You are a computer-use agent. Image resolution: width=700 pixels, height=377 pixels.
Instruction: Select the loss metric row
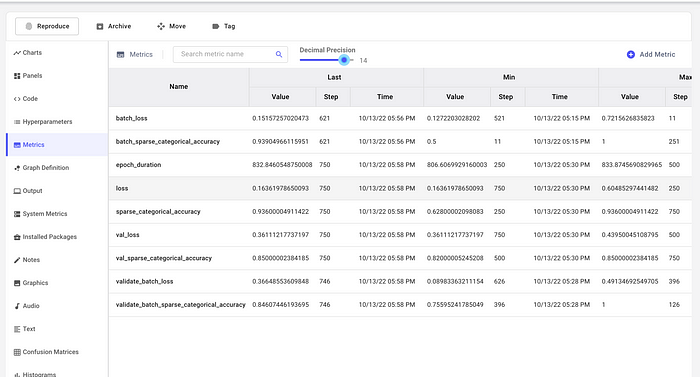(400, 188)
